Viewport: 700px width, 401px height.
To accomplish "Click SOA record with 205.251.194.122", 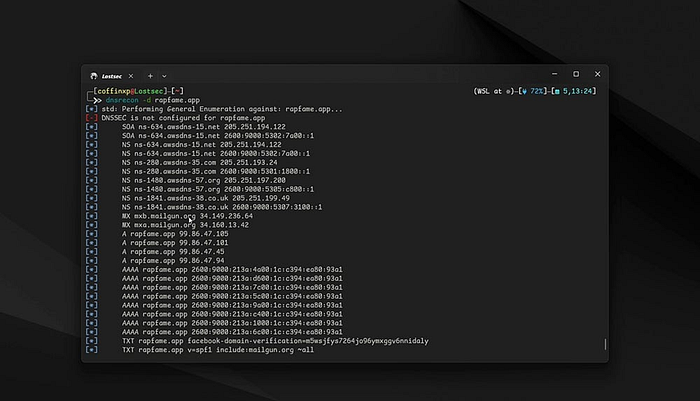I will point(204,127).
